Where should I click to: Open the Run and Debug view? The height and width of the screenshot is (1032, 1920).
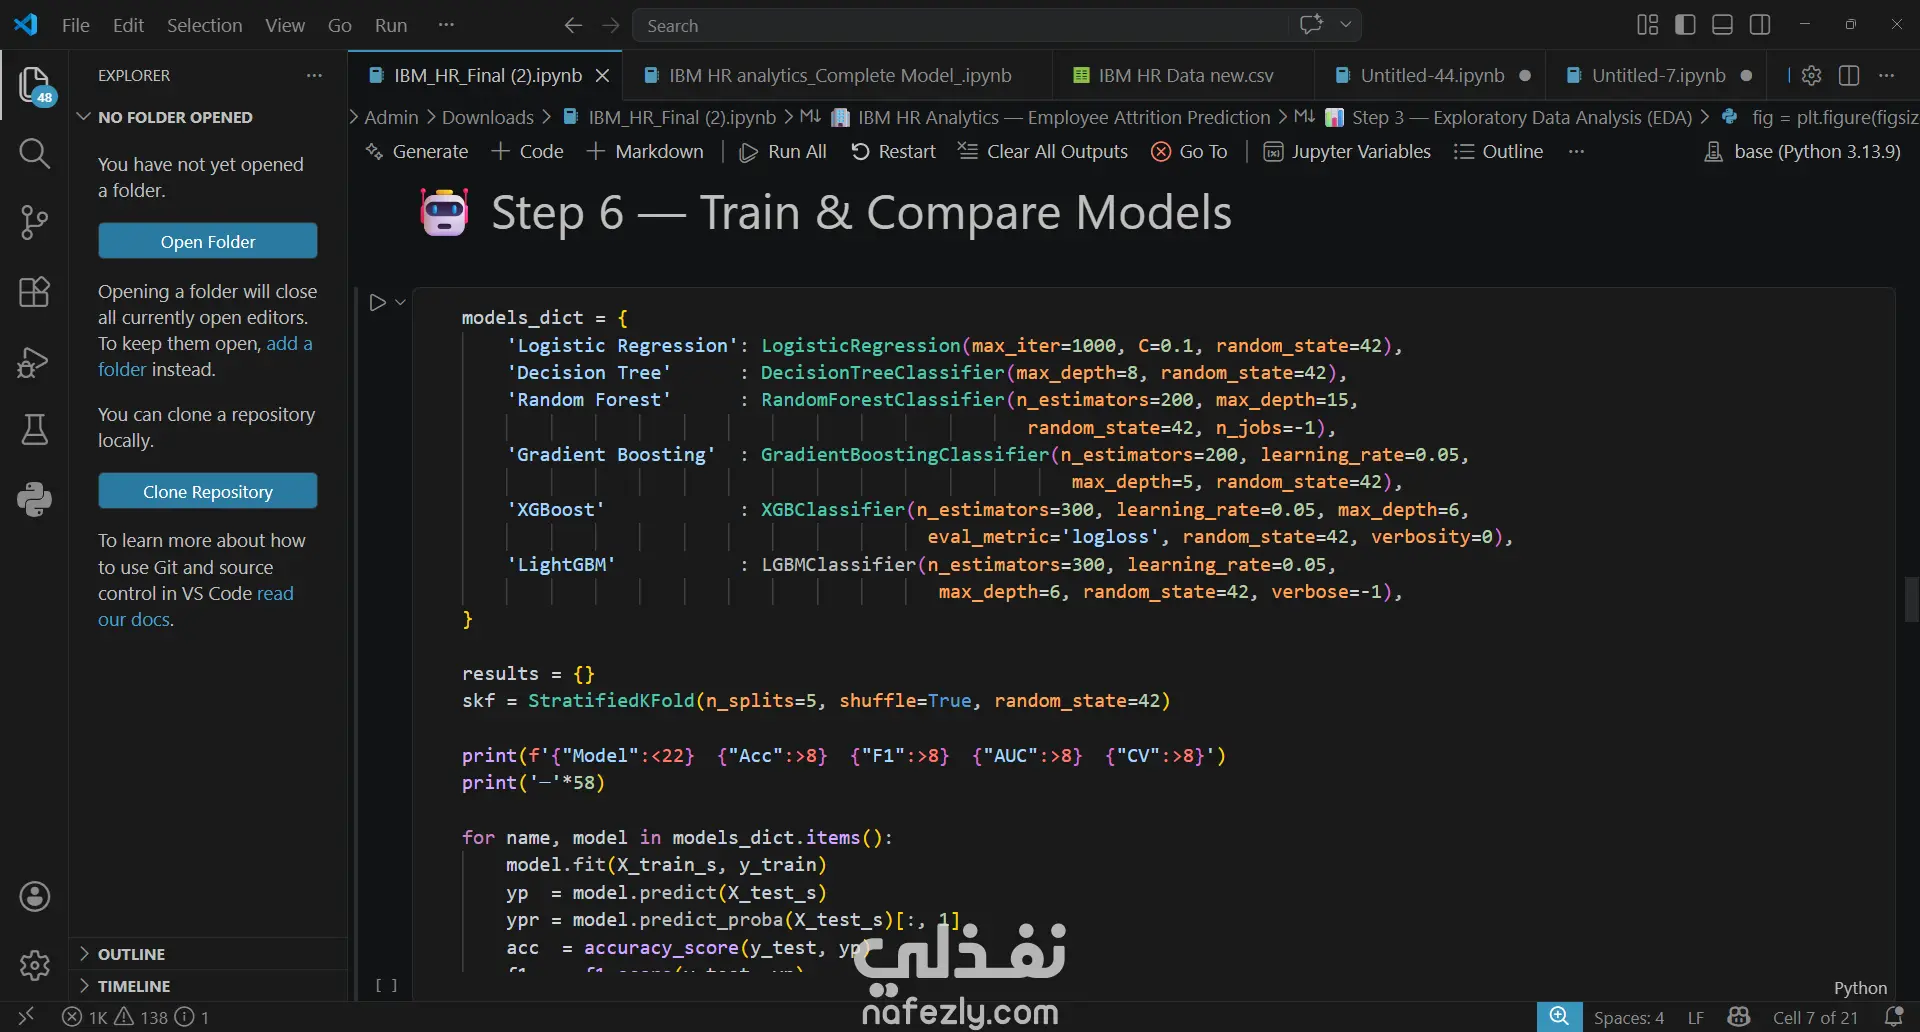pyautogui.click(x=35, y=361)
